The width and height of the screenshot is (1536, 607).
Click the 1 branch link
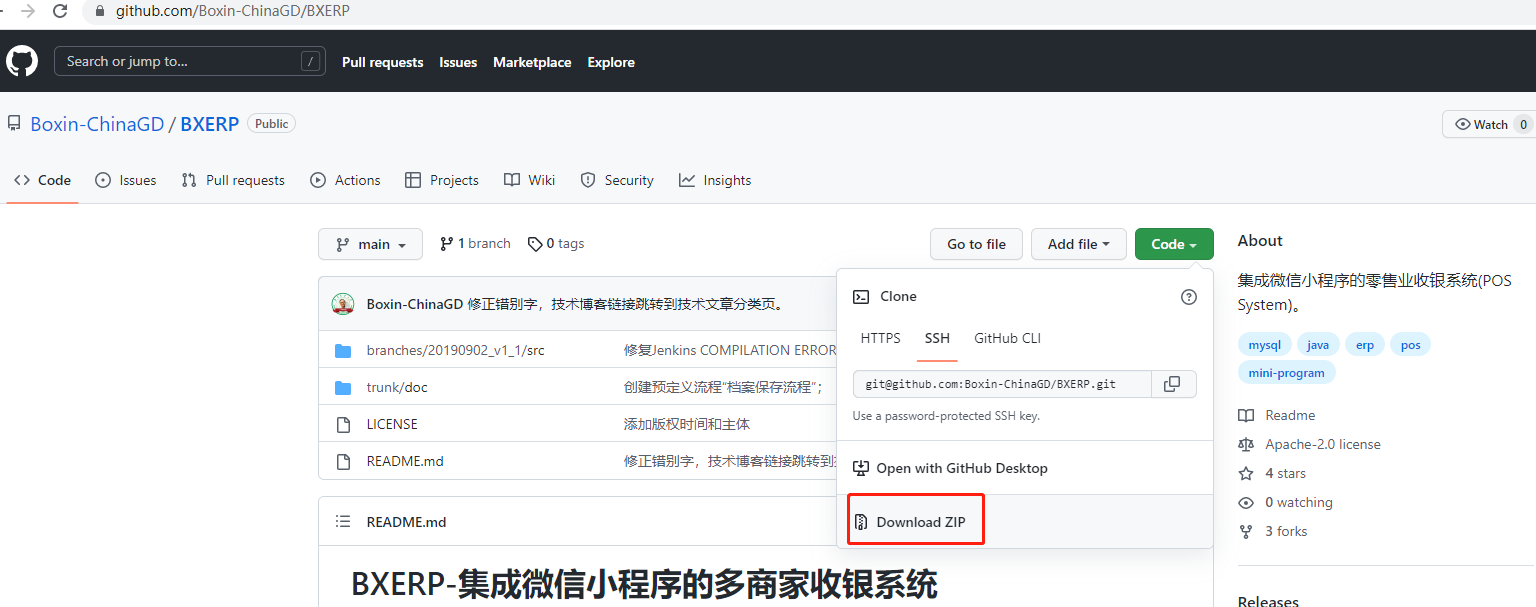(x=475, y=244)
